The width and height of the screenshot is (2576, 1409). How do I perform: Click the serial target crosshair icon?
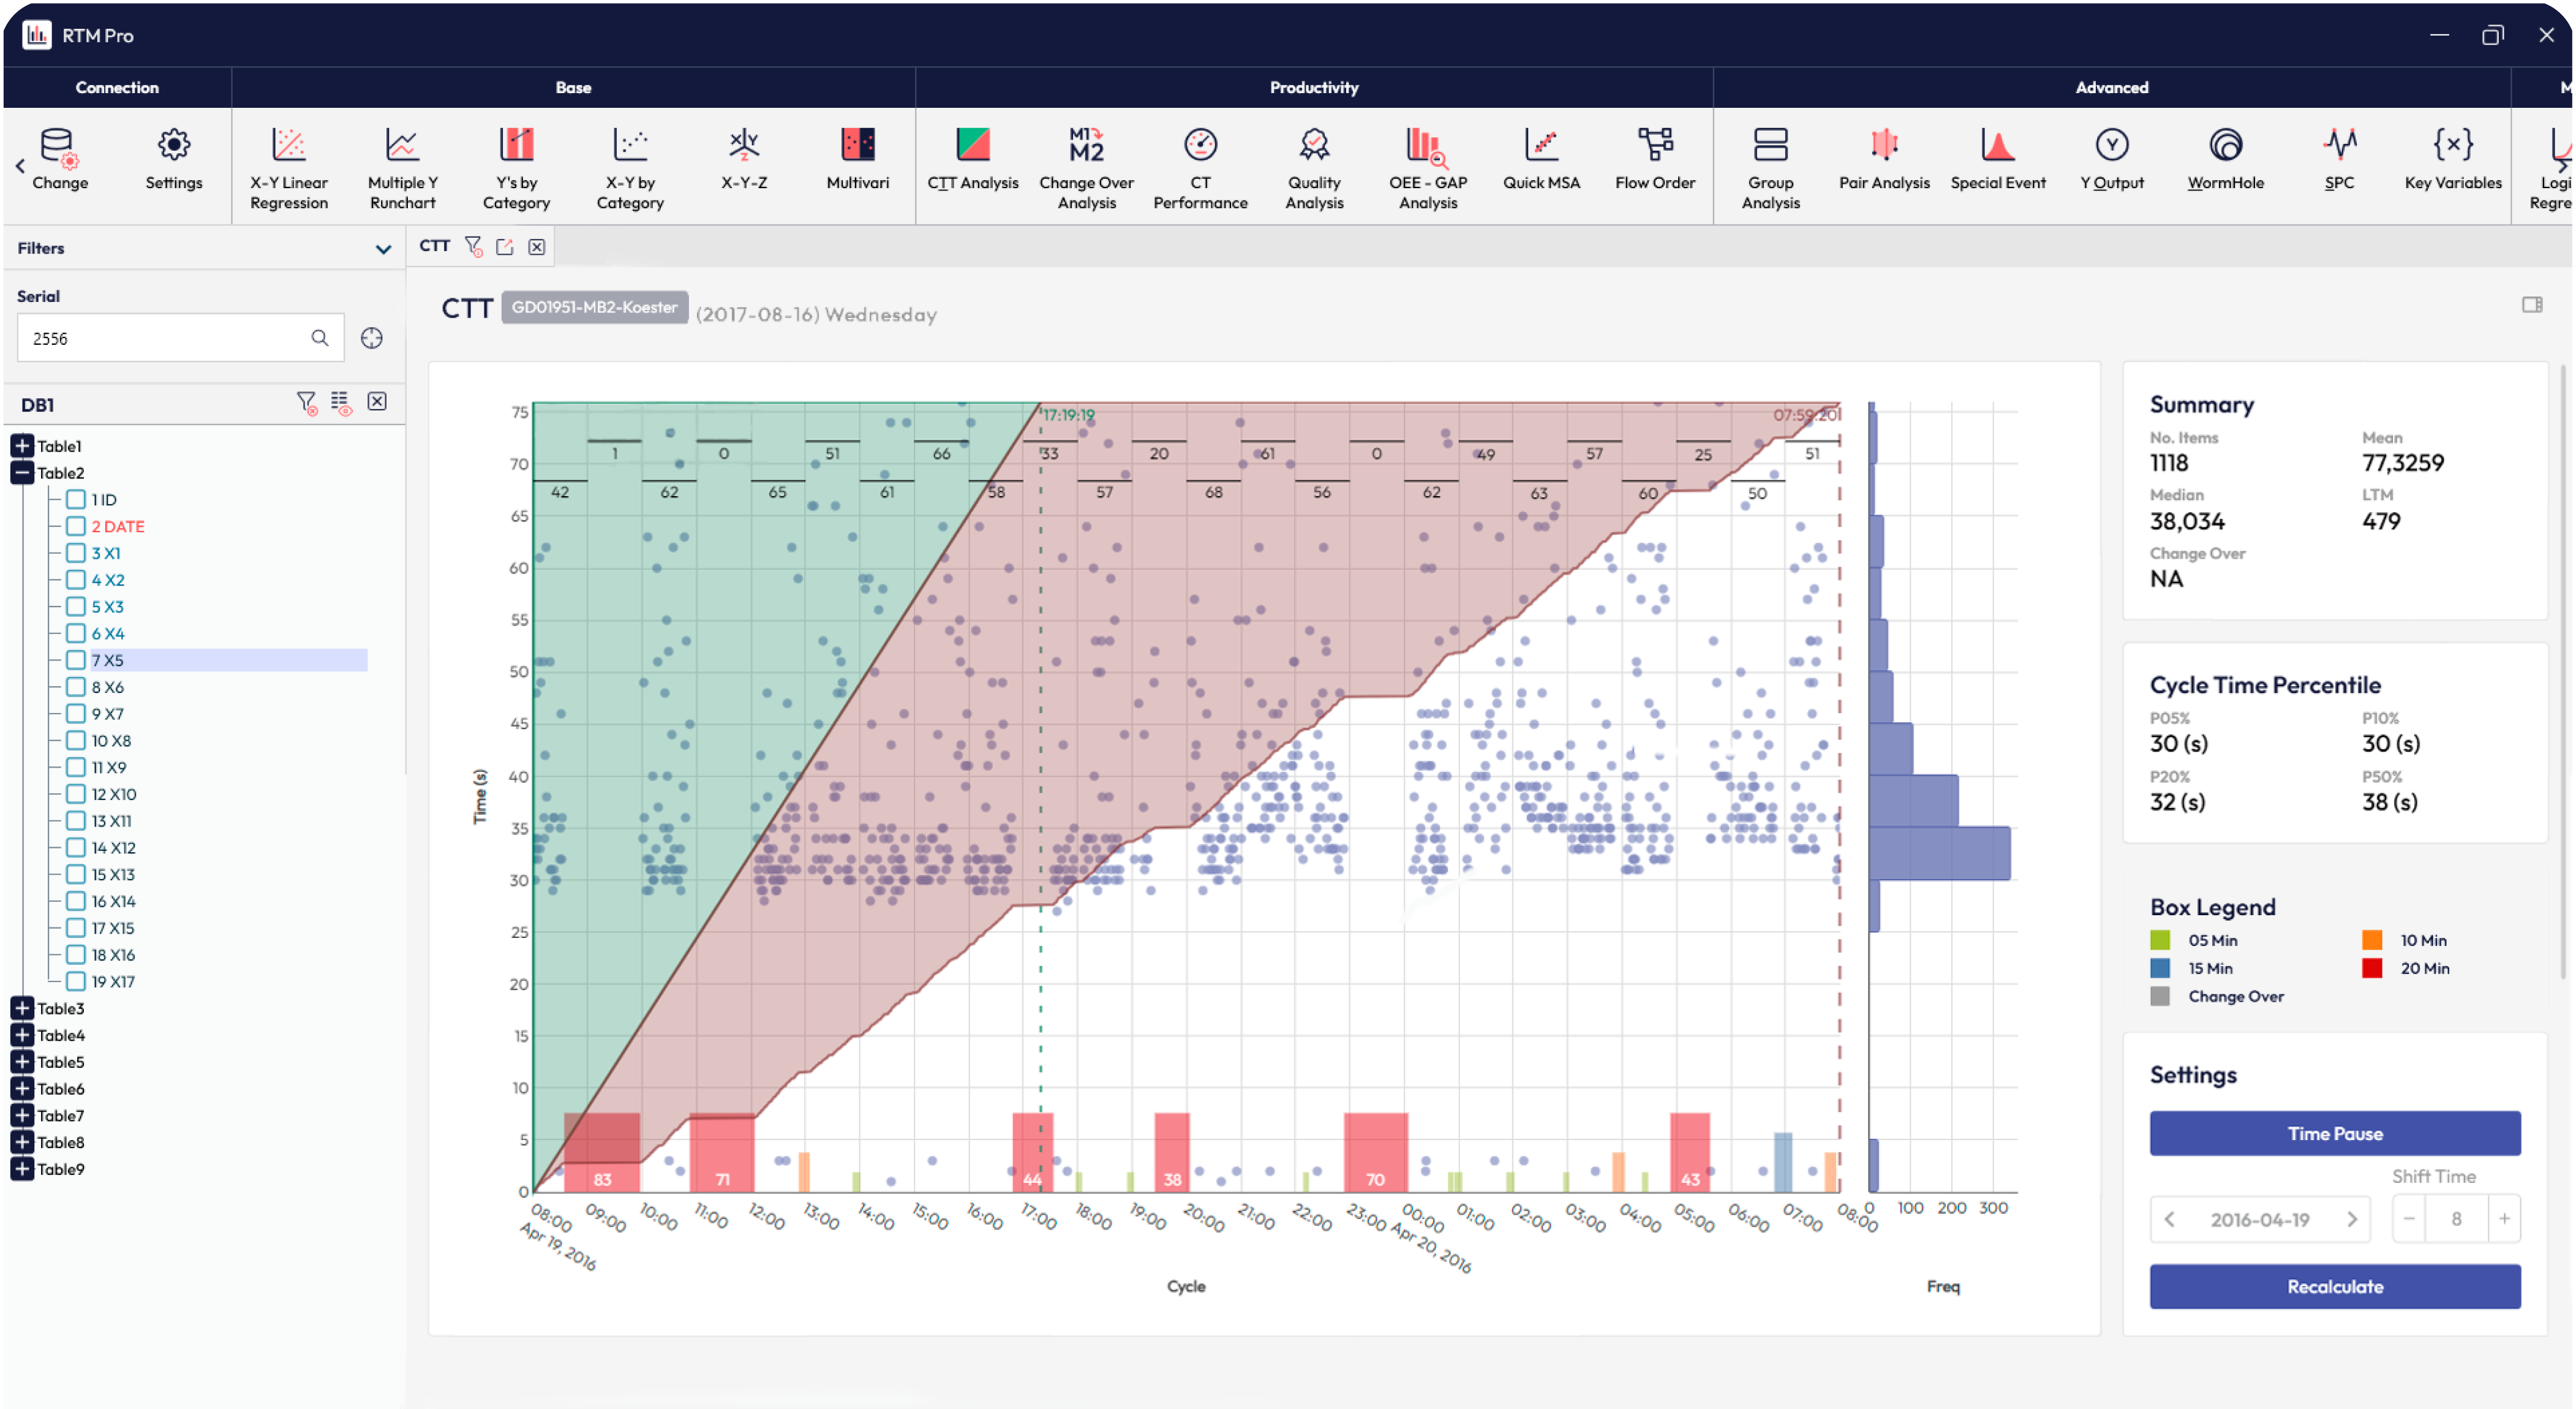pyautogui.click(x=372, y=338)
